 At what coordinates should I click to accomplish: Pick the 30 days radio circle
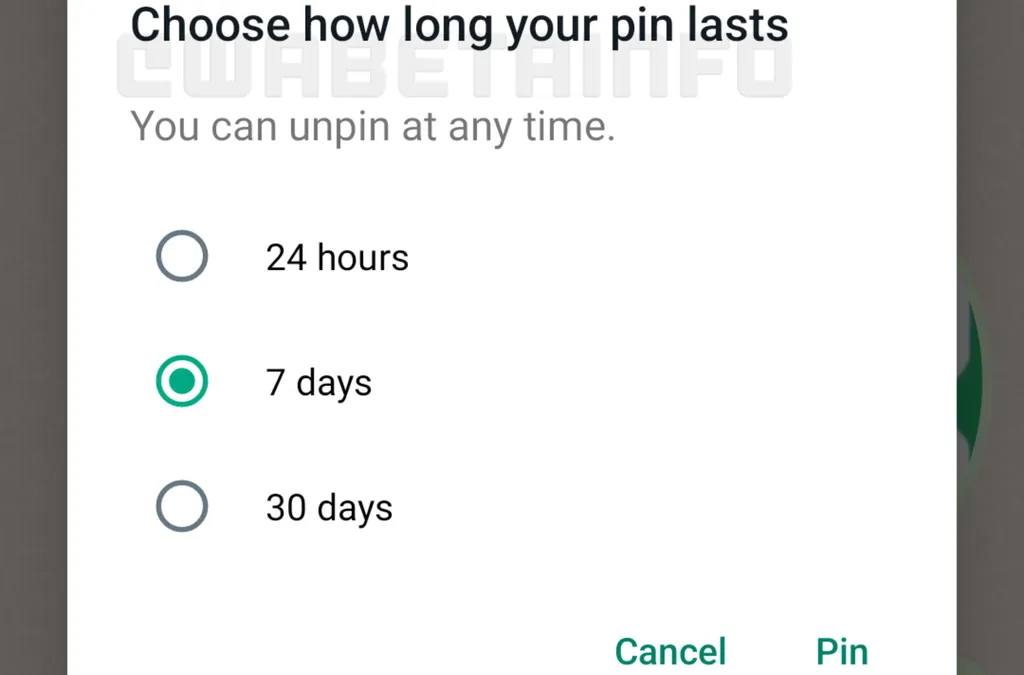pyautogui.click(x=182, y=507)
